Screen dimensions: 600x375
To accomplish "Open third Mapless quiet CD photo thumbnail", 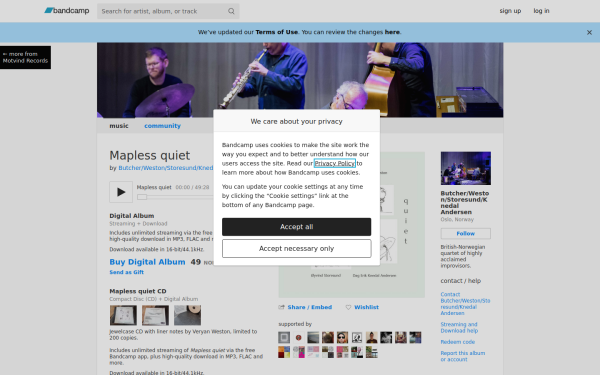I will click(188, 315).
